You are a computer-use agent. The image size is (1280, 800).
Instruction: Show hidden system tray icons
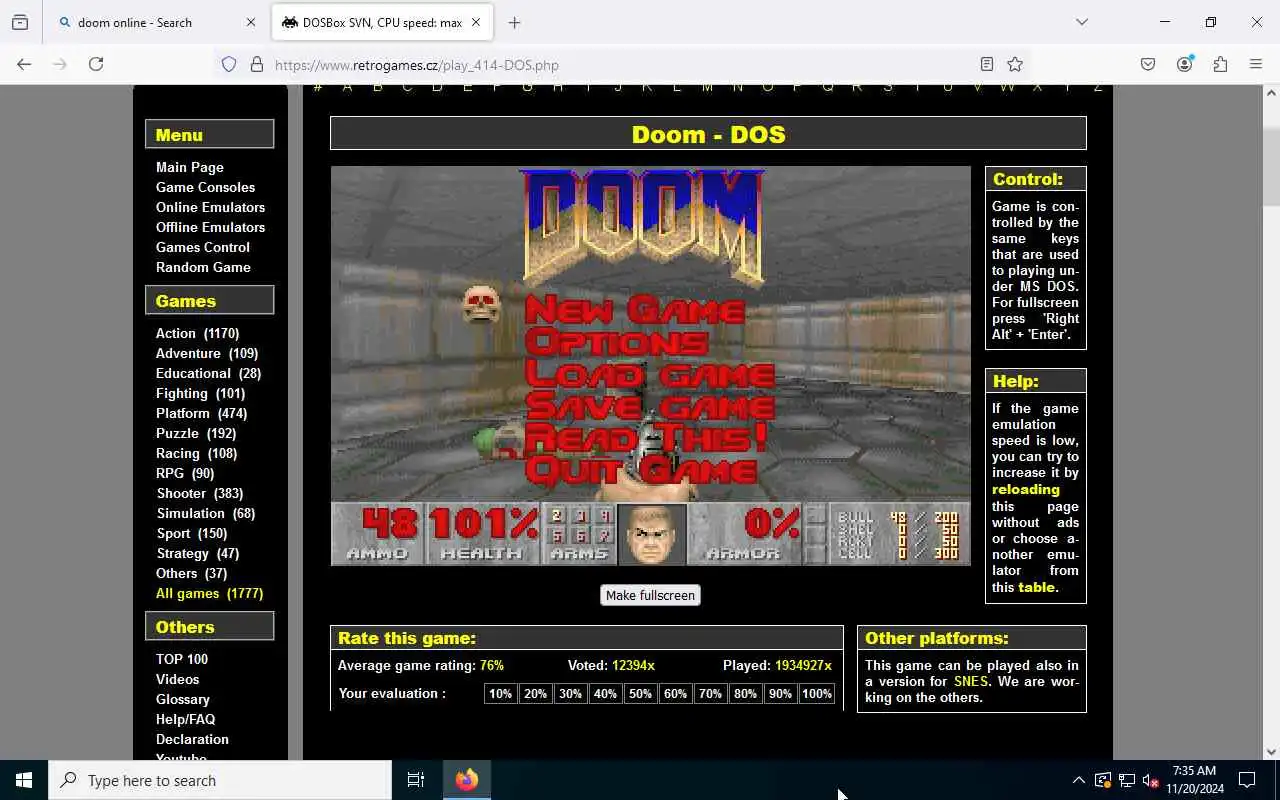[1078, 780]
